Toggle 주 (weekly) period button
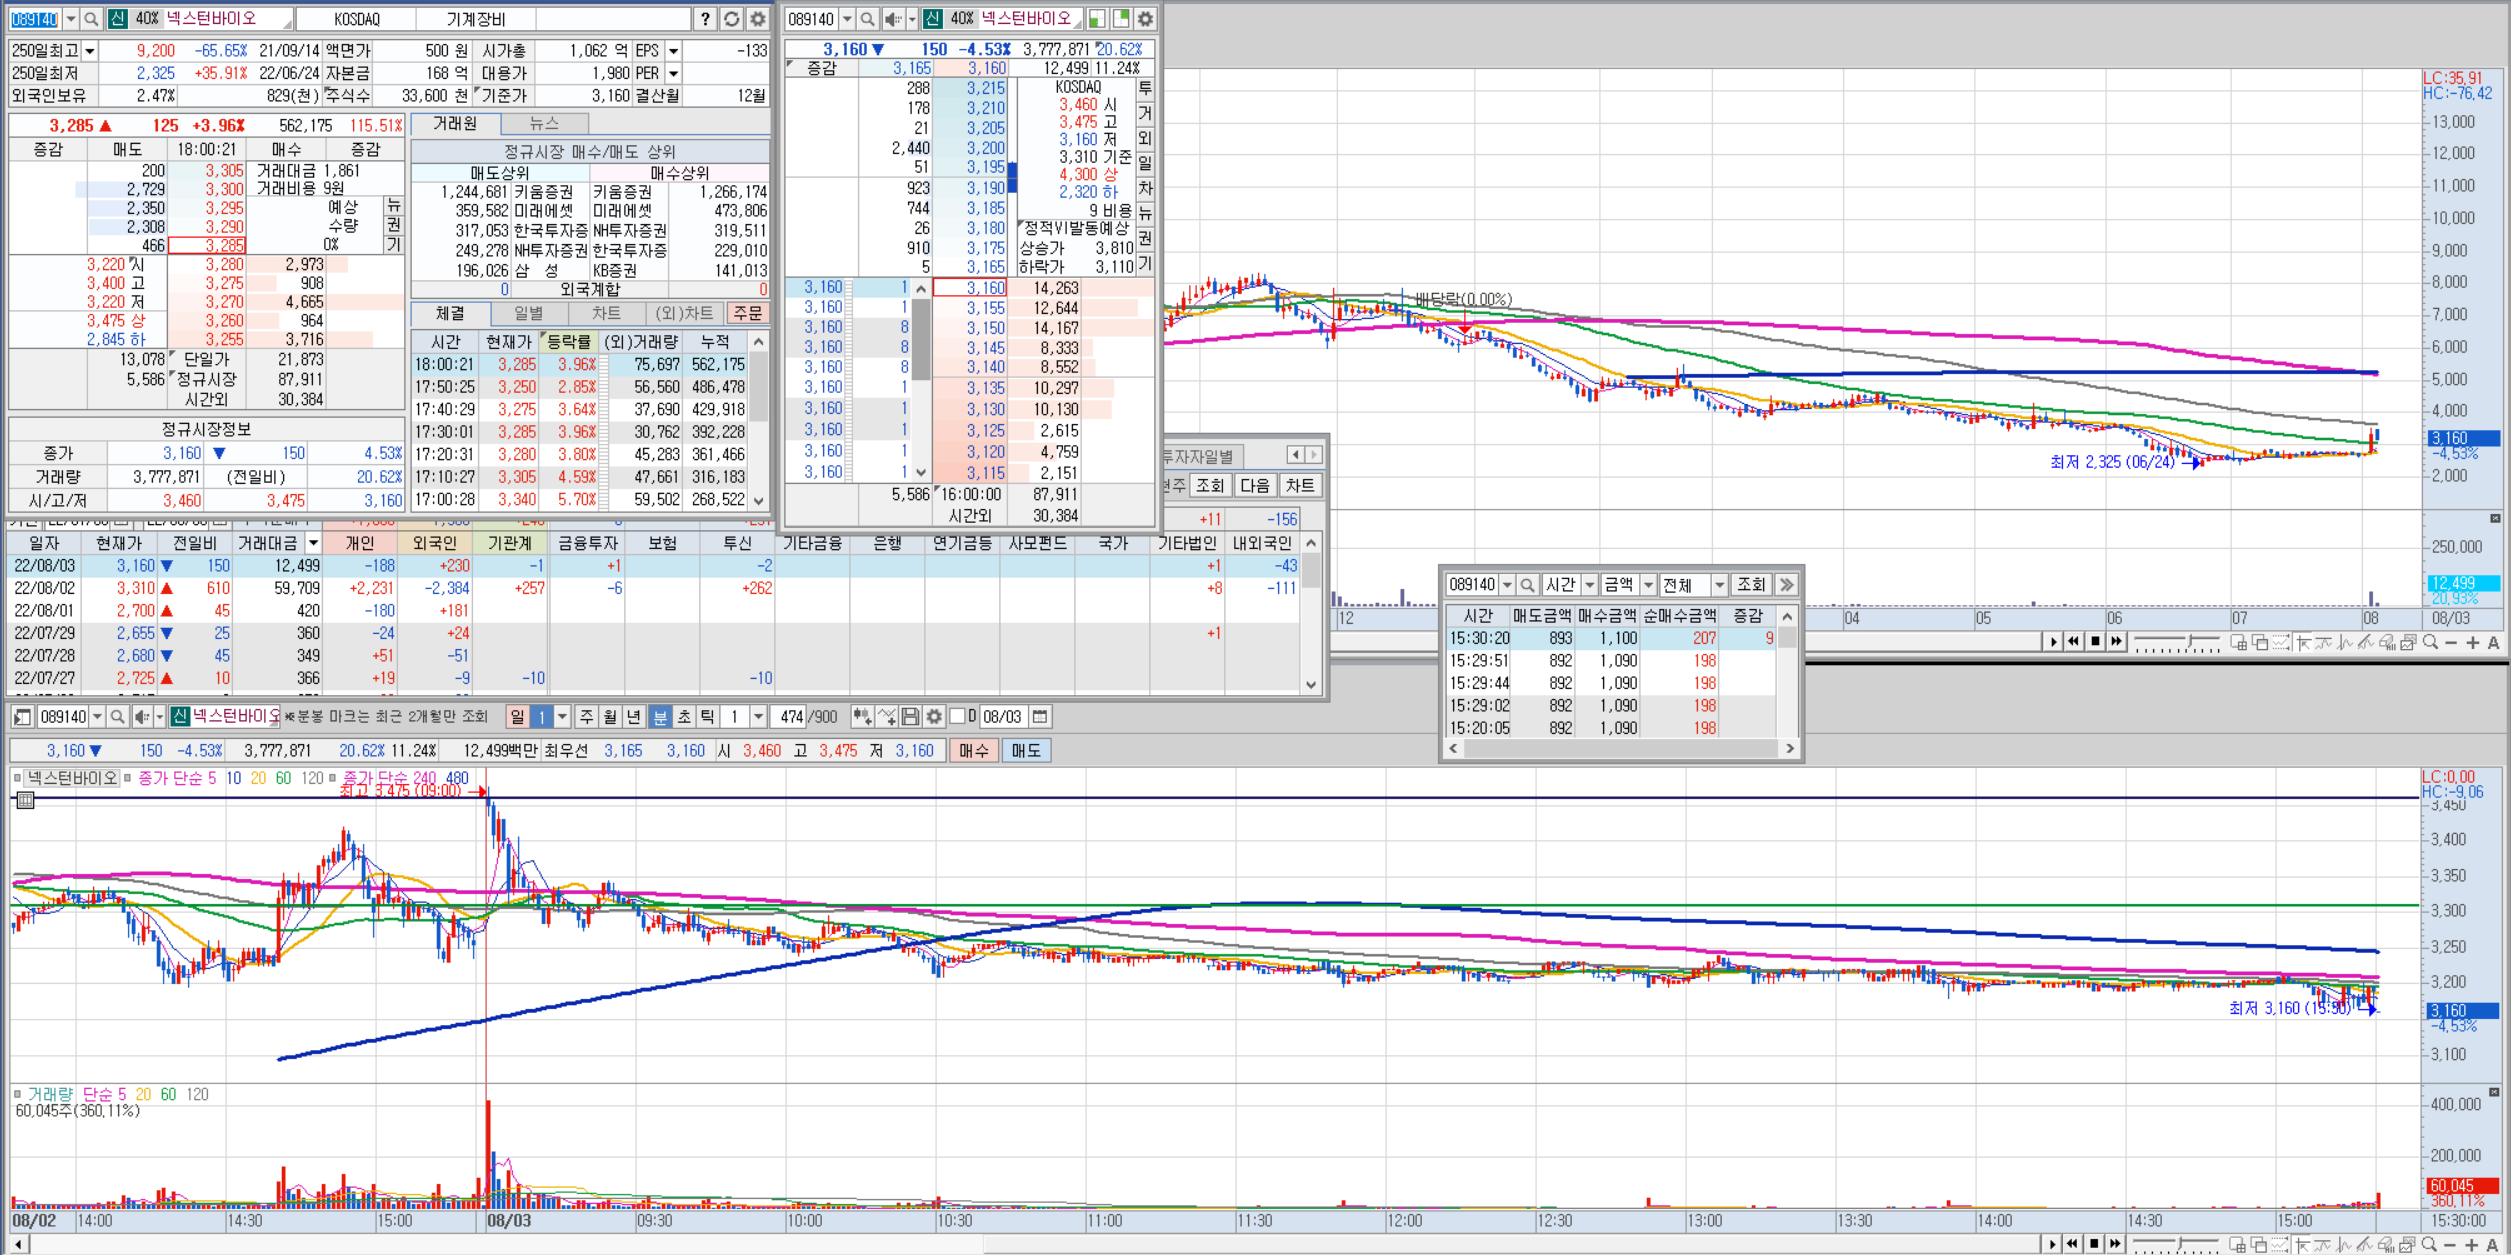This screenshot has height=1255, width=2511. pos(587,717)
